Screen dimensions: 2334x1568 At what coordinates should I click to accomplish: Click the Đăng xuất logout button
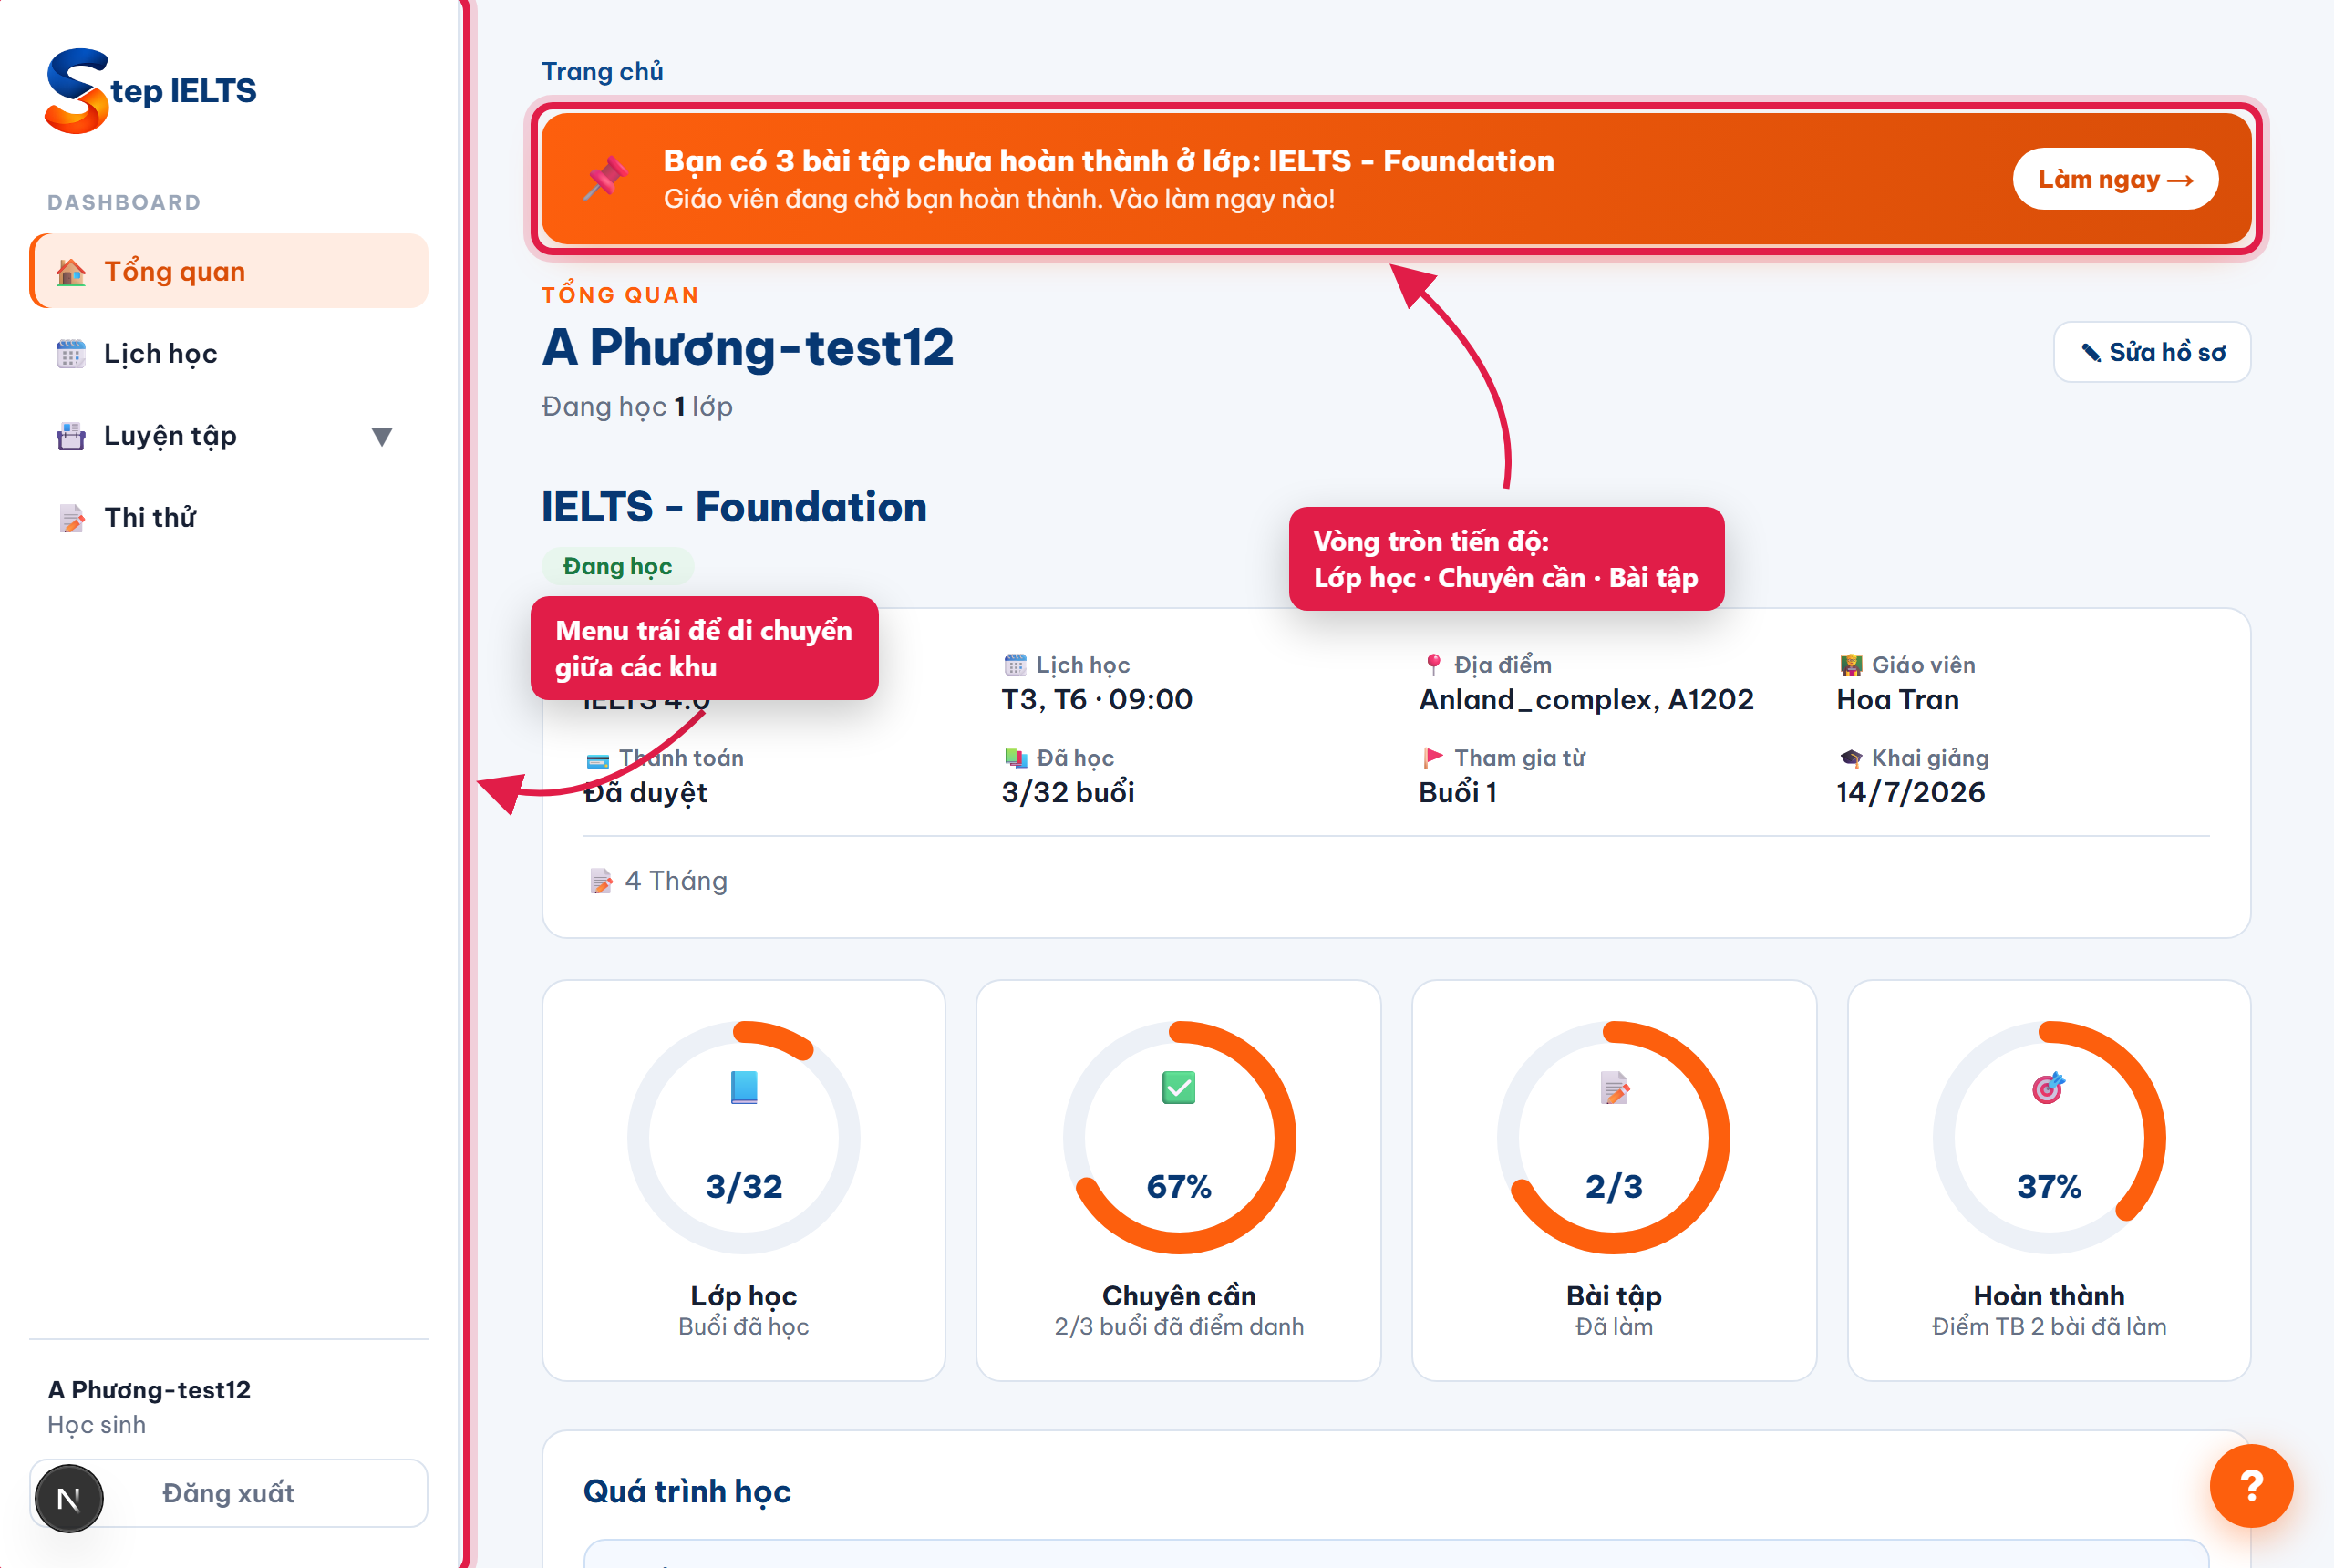coord(229,1493)
